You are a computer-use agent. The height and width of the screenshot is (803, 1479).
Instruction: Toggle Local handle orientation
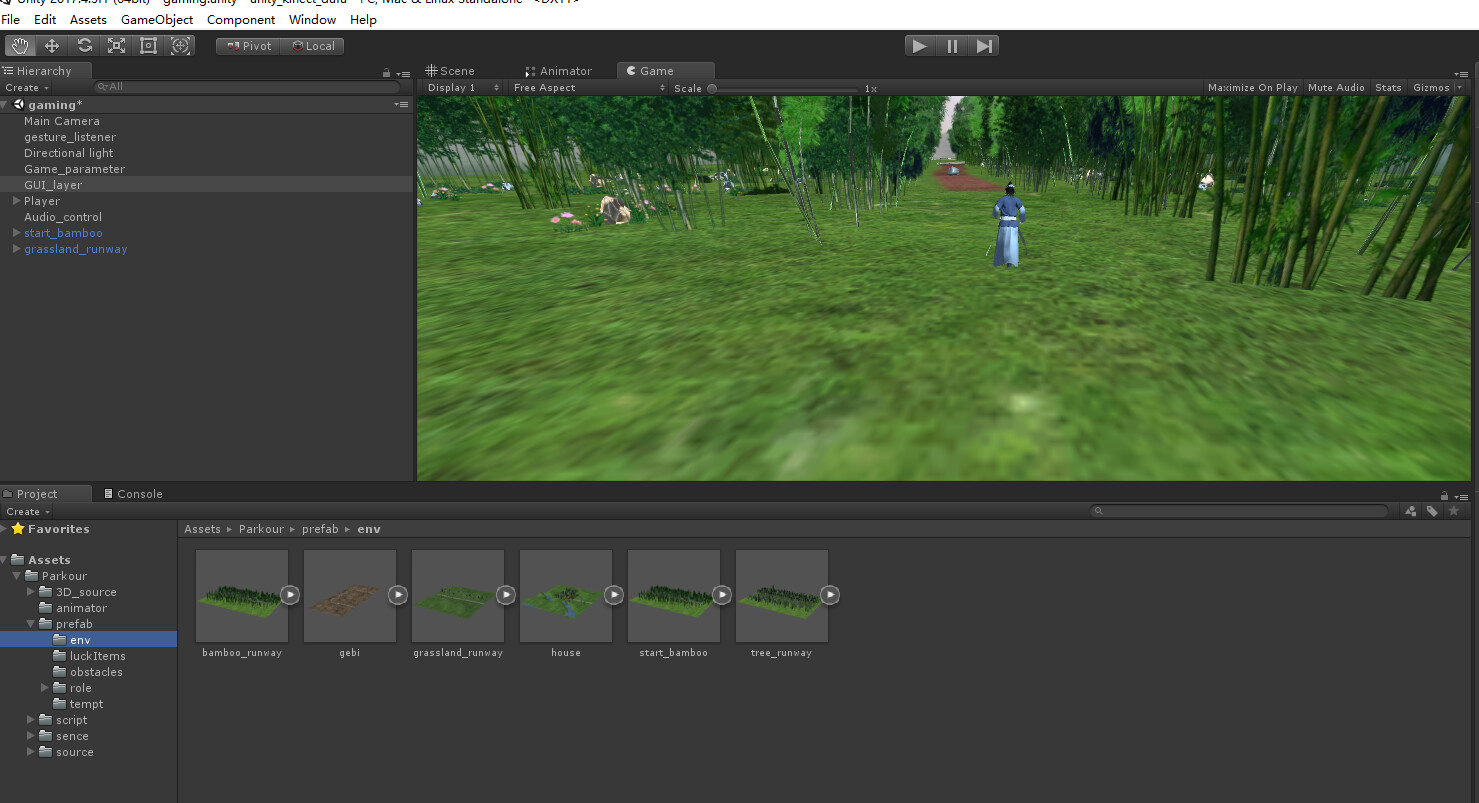click(x=314, y=45)
